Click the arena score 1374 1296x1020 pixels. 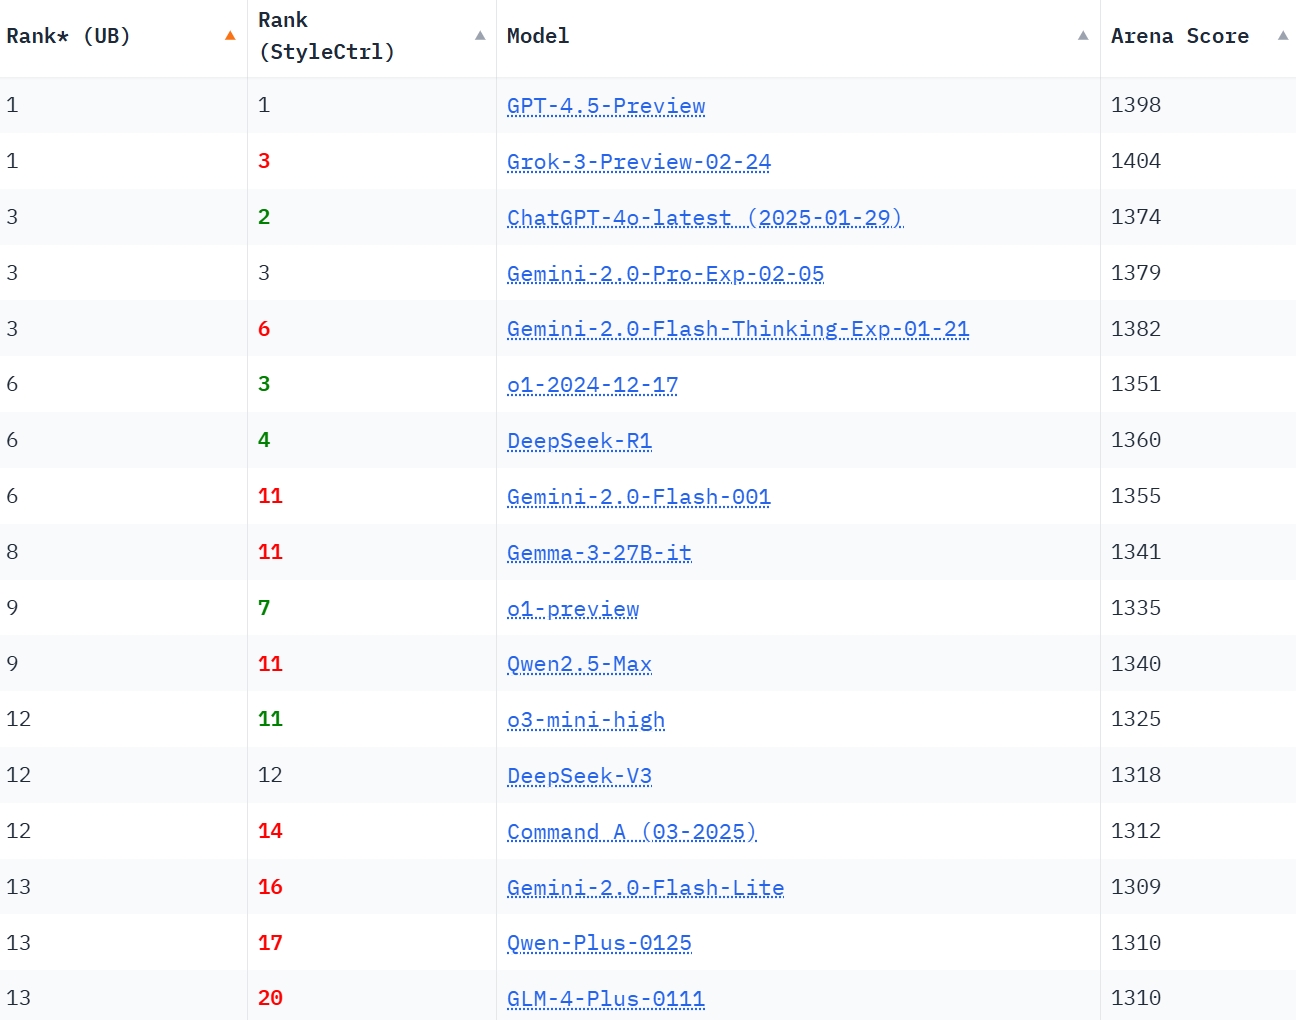pyautogui.click(x=1136, y=217)
